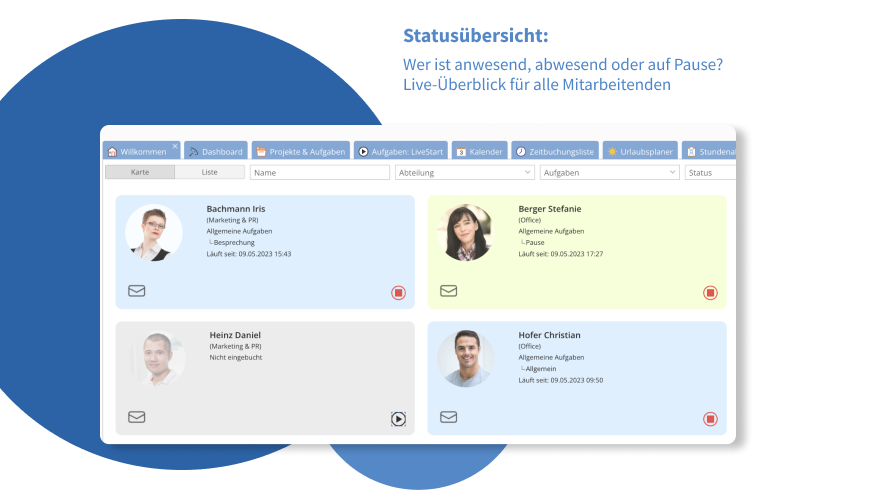Open the Willkommen tab

tap(141, 151)
